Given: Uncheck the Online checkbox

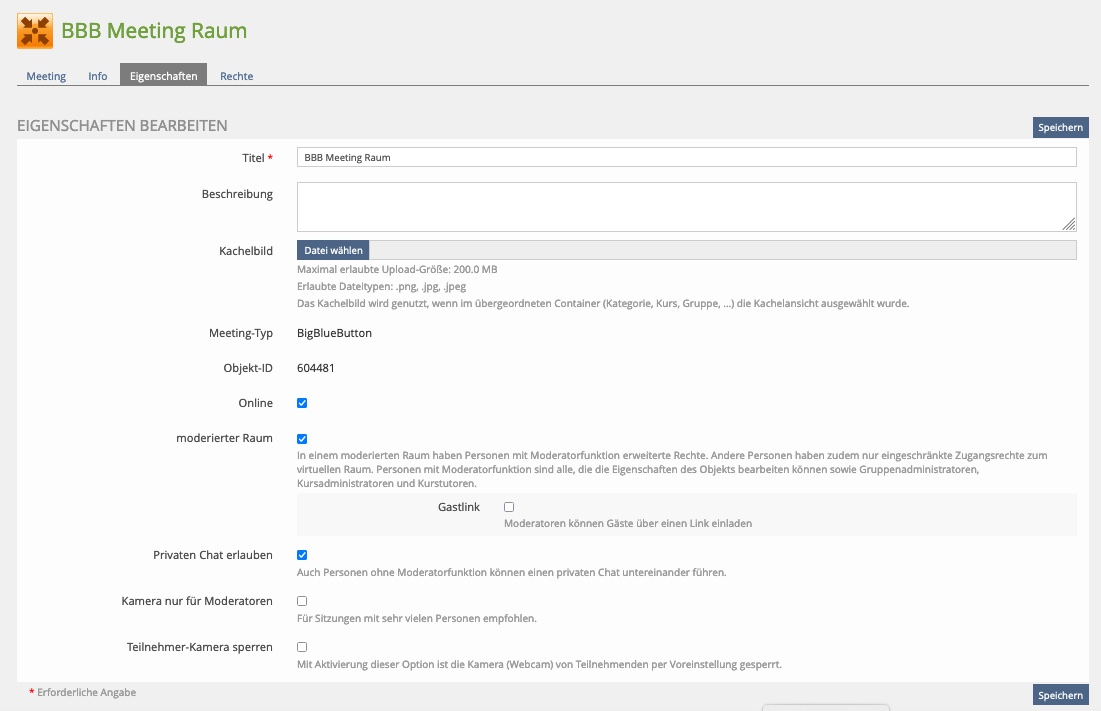Looking at the screenshot, I should pos(302,403).
